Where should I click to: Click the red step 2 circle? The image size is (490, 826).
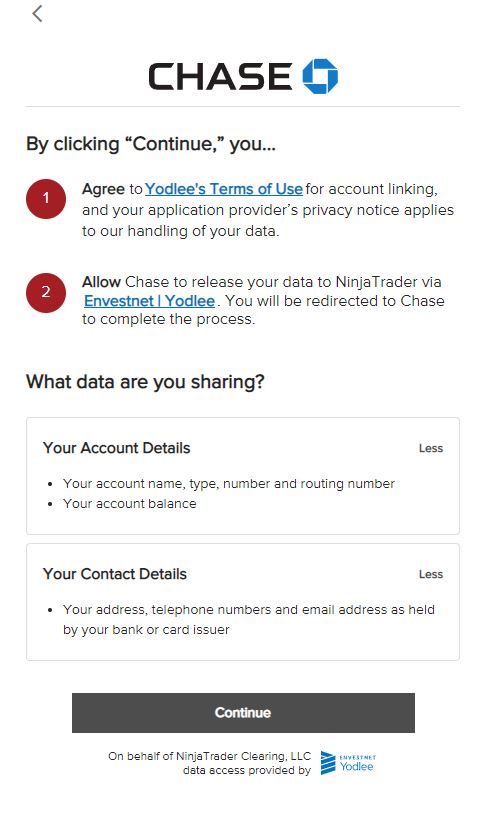pyautogui.click(x=46, y=292)
